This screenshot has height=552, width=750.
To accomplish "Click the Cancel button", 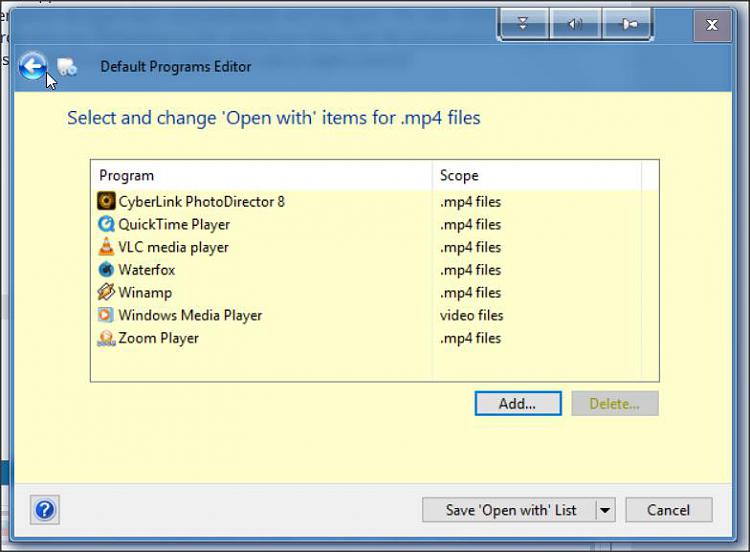I will [669, 510].
